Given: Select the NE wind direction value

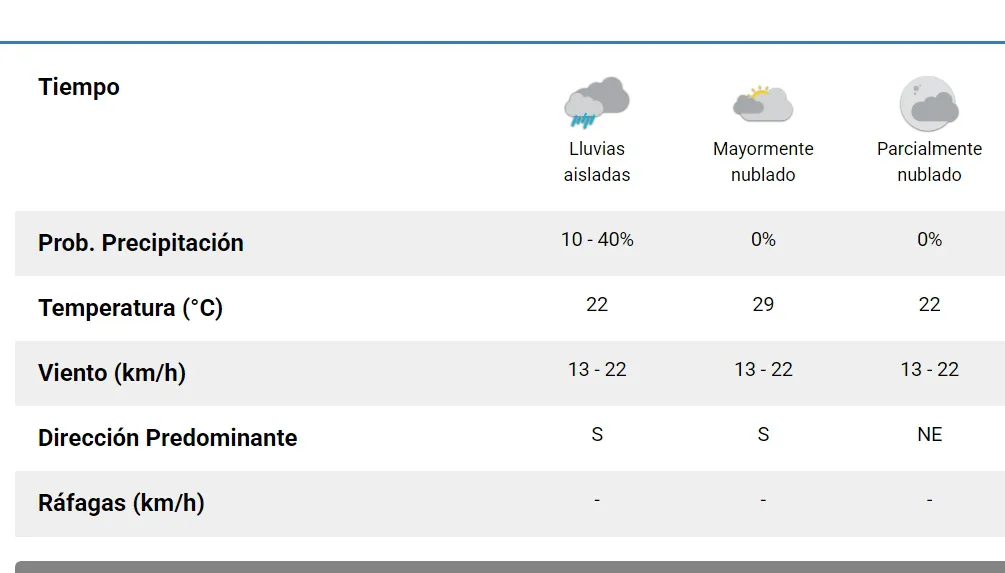Looking at the screenshot, I should pyautogui.click(x=929, y=435).
